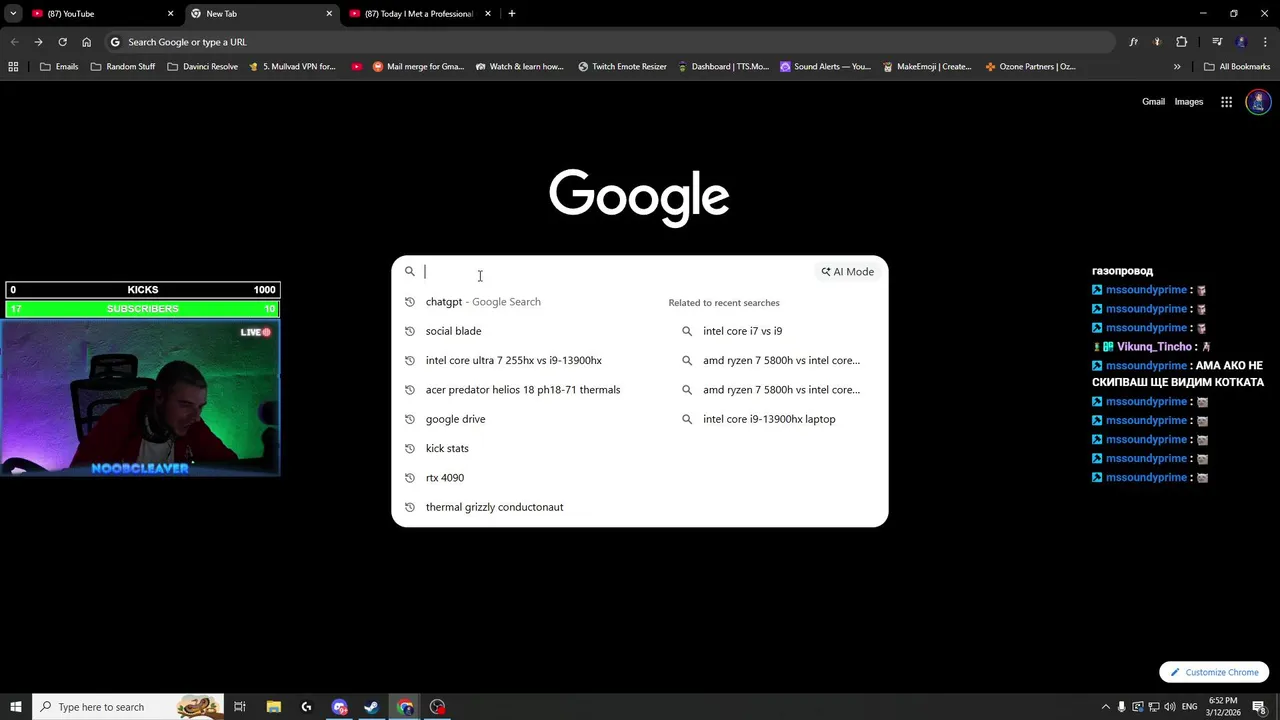Go back using the browser back arrow

coord(14,42)
